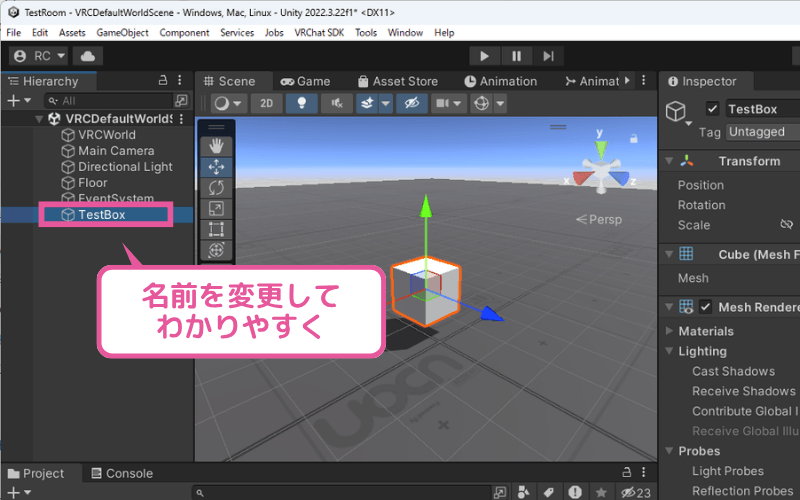The height and width of the screenshot is (500, 800).
Task: Select the Scale tool
Action: [216, 208]
